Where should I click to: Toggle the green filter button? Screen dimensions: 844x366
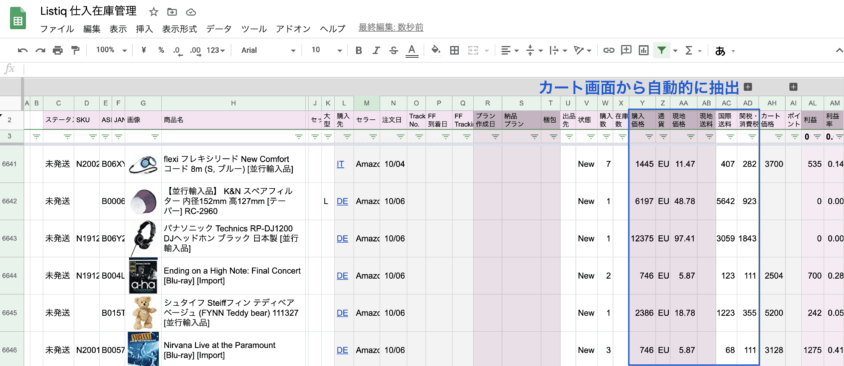click(x=662, y=50)
